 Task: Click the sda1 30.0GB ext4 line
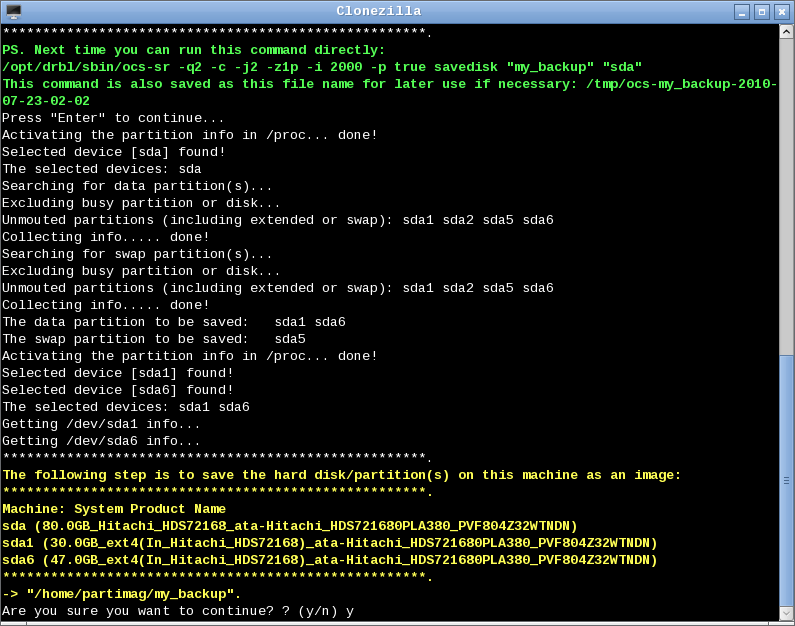330,543
